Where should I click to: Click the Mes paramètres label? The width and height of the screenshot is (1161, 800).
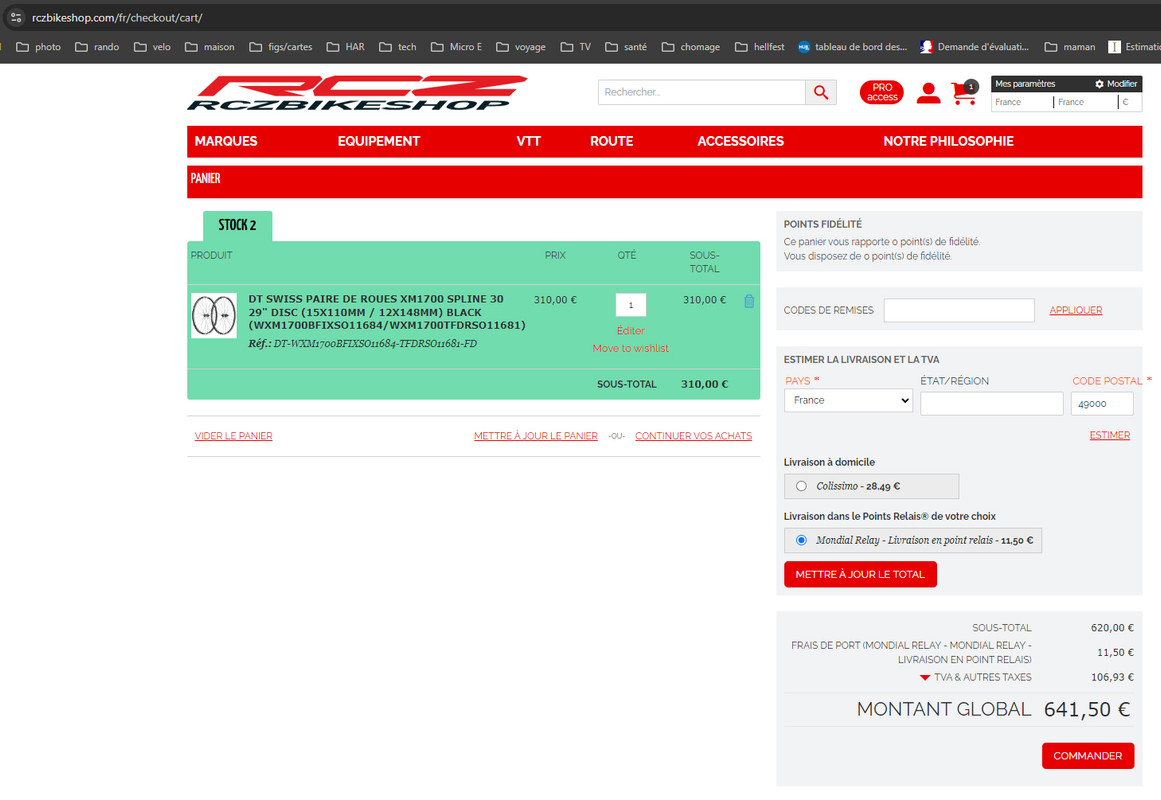pyautogui.click(x=1025, y=84)
